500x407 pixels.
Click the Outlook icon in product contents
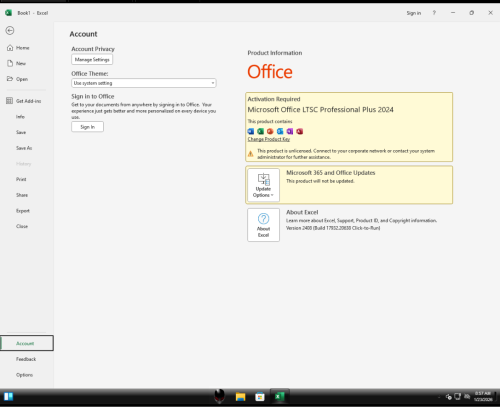[280, 131]
